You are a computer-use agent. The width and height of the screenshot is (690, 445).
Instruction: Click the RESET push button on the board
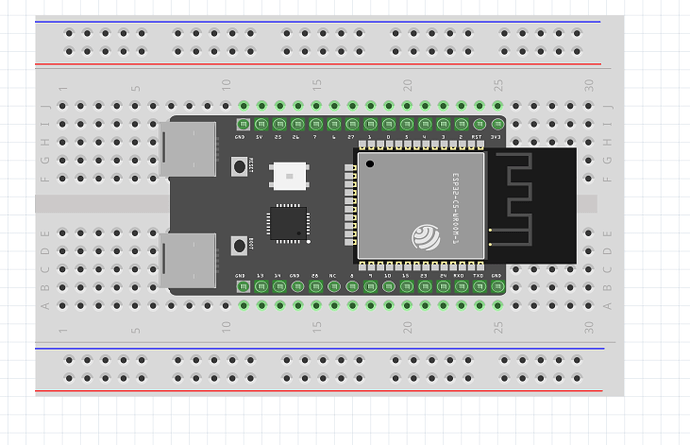pyautogui.click(x=239, y=167)
